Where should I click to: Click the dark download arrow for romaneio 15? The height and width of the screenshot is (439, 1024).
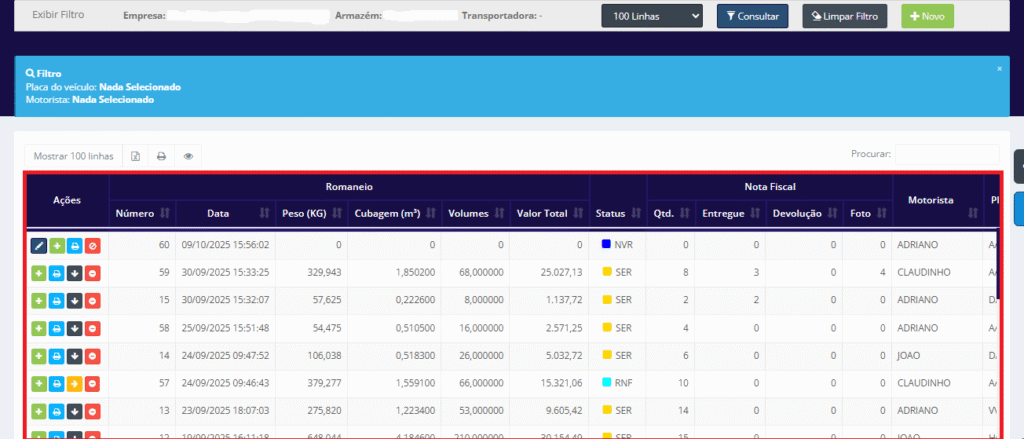pos(74,300)
